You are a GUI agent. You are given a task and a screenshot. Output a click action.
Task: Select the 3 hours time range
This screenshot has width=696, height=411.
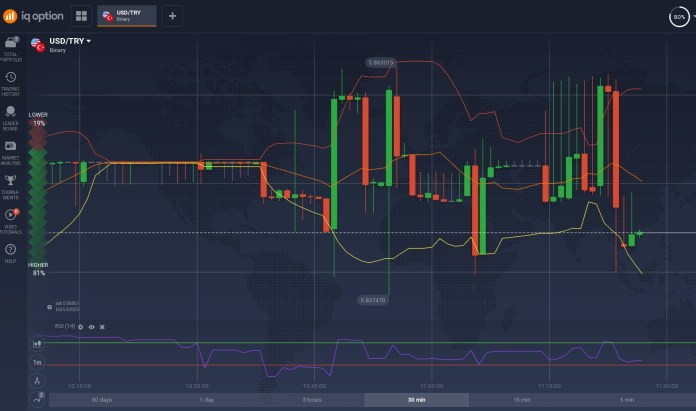312,400
